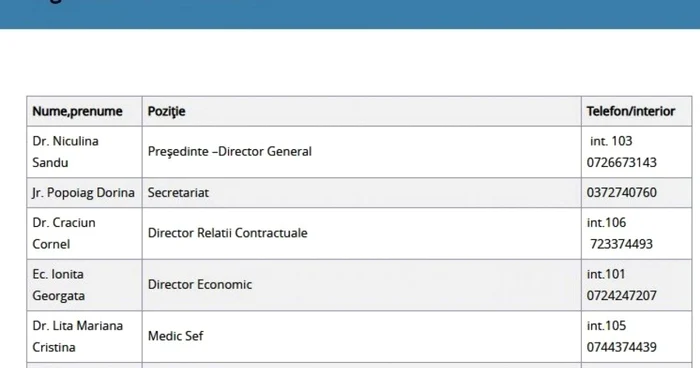Click phone number 0744374439
This screenshot has width=700, height=368.
point(621,347)
